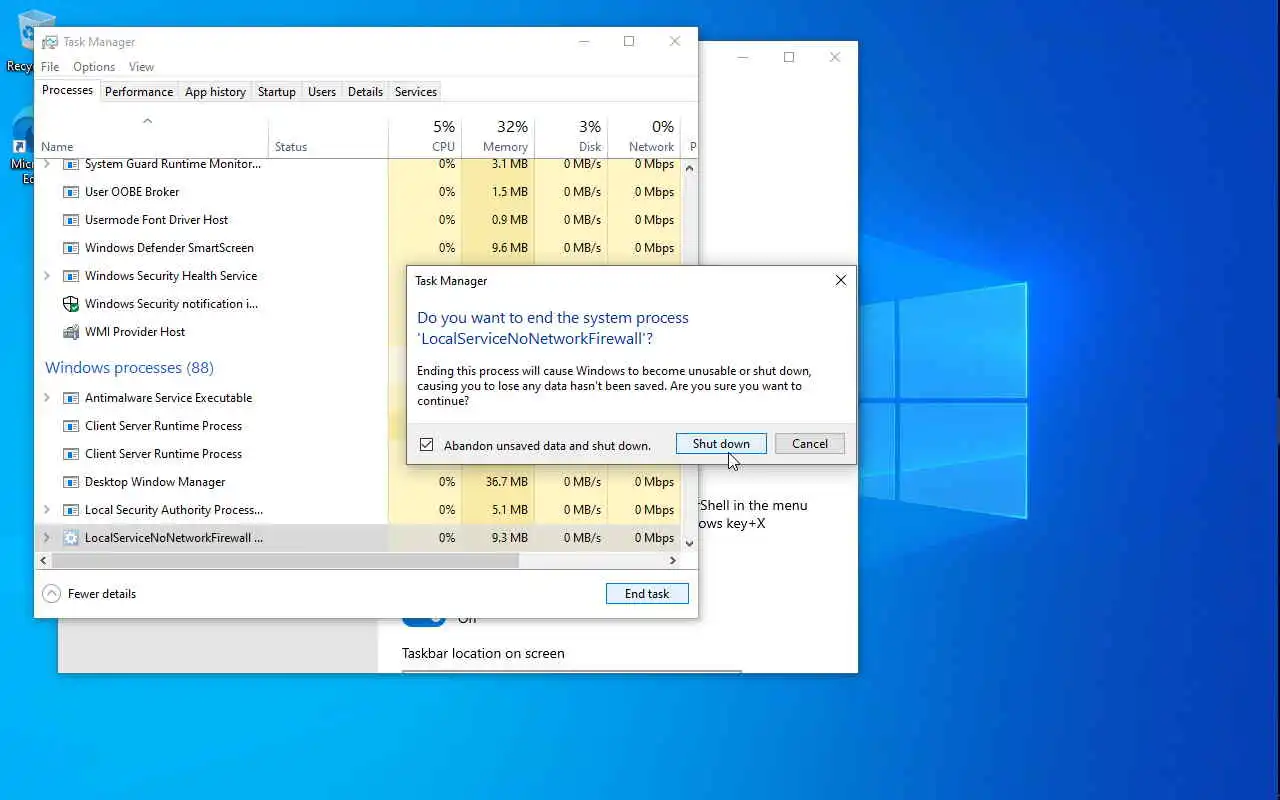Click Local Security Authority Process icon
The width and height of the screenshot is (1280, 800).
click(x=71, y=510)
